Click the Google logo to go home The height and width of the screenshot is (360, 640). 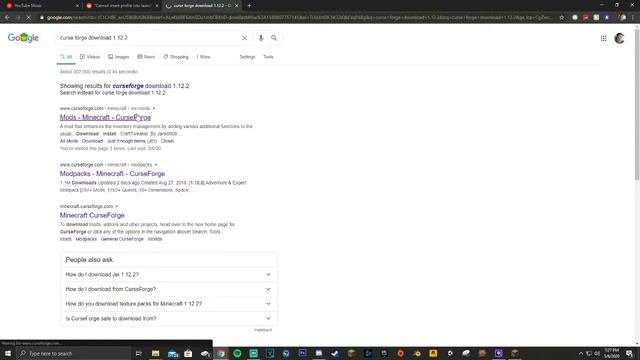[23, 38]
